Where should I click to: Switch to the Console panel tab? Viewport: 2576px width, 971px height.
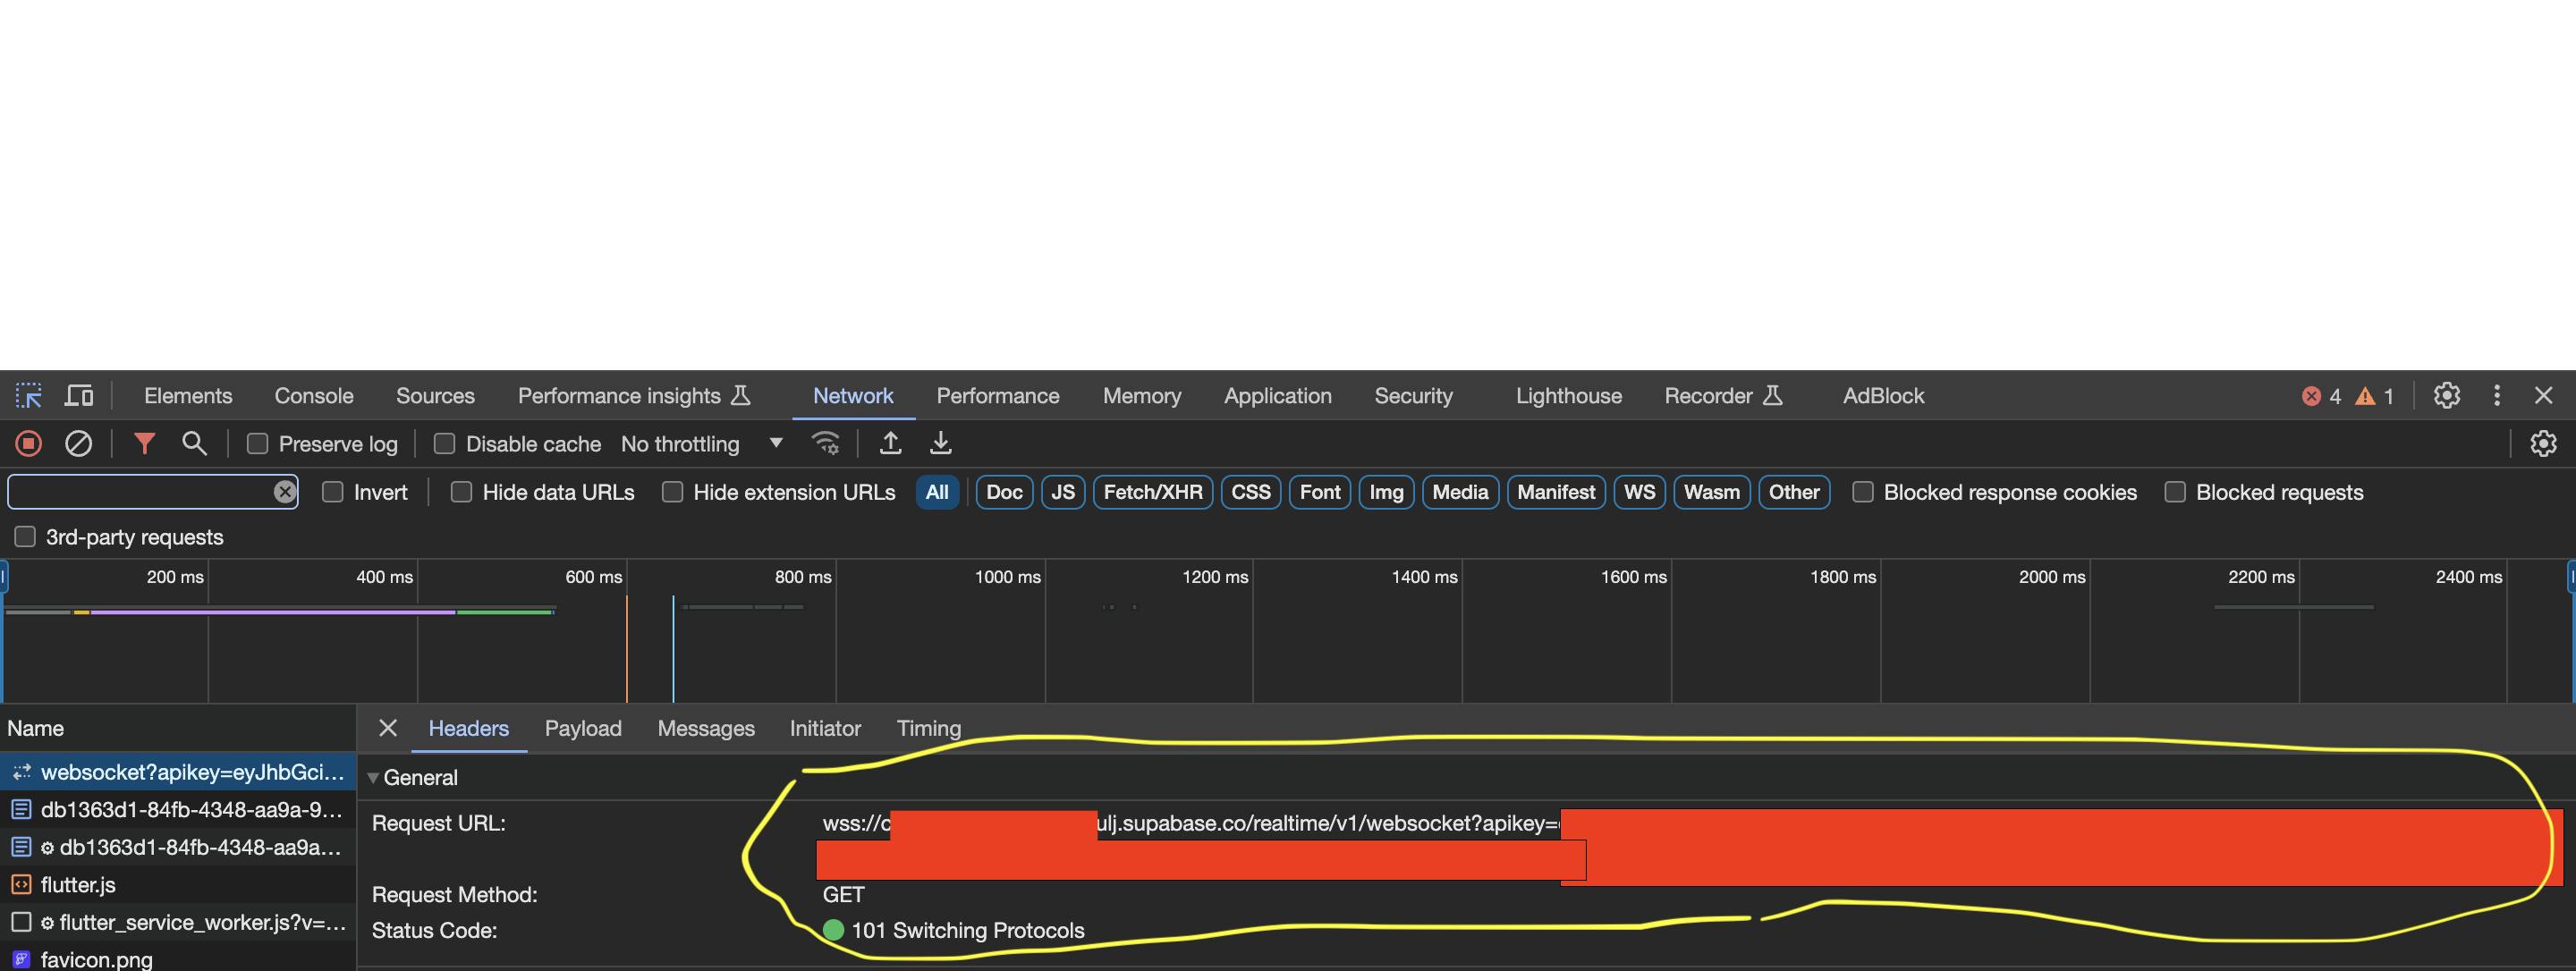313,396
